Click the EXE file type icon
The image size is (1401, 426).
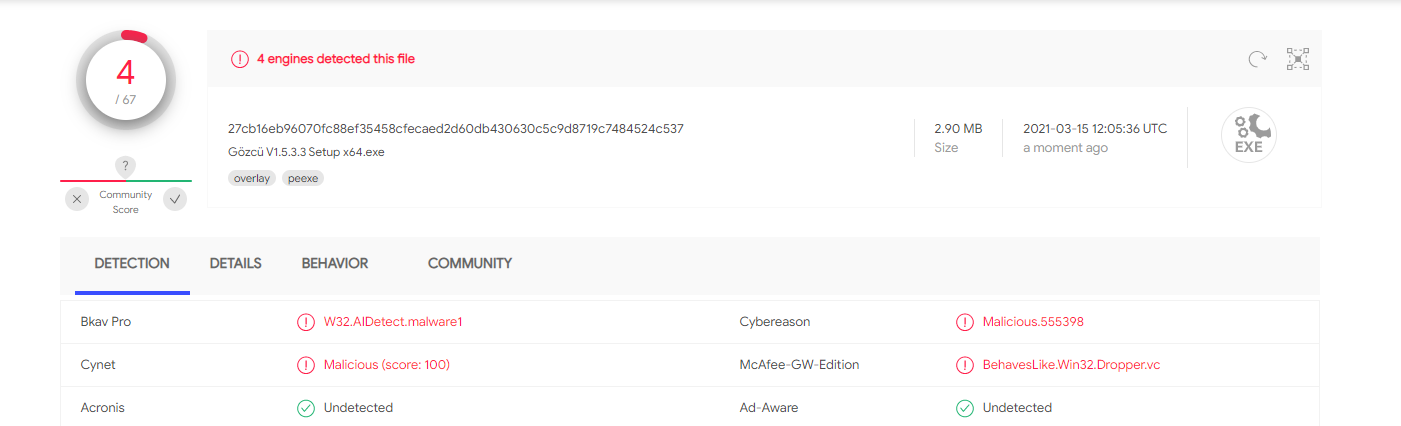[1248, 136]
